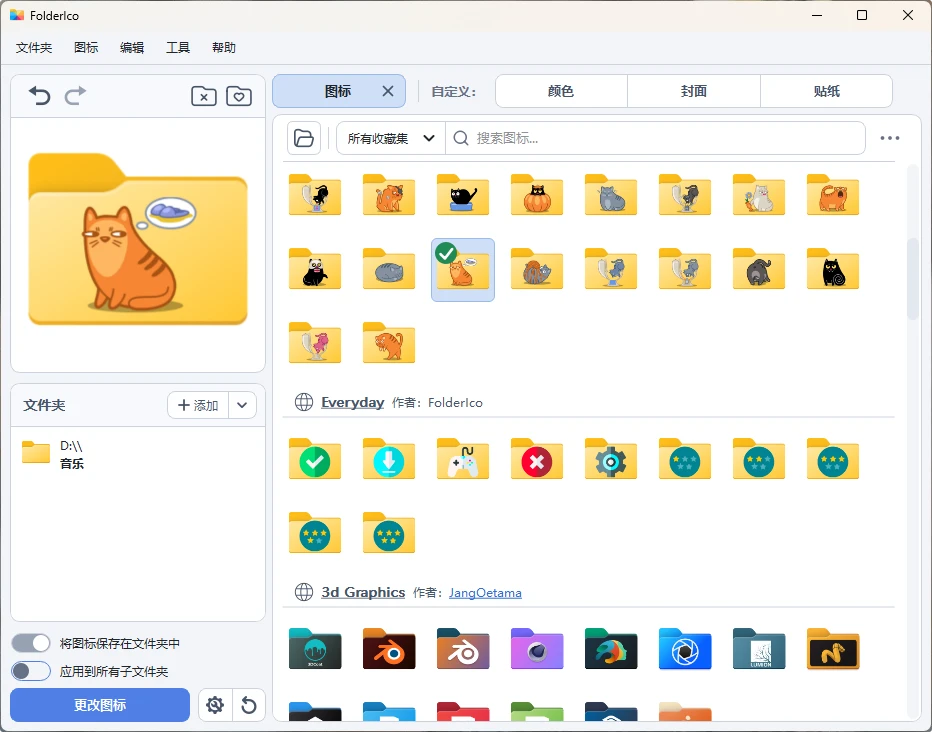Select the Lumion folder icon
This screenshot has height=732, width=932.
(758, 649)
